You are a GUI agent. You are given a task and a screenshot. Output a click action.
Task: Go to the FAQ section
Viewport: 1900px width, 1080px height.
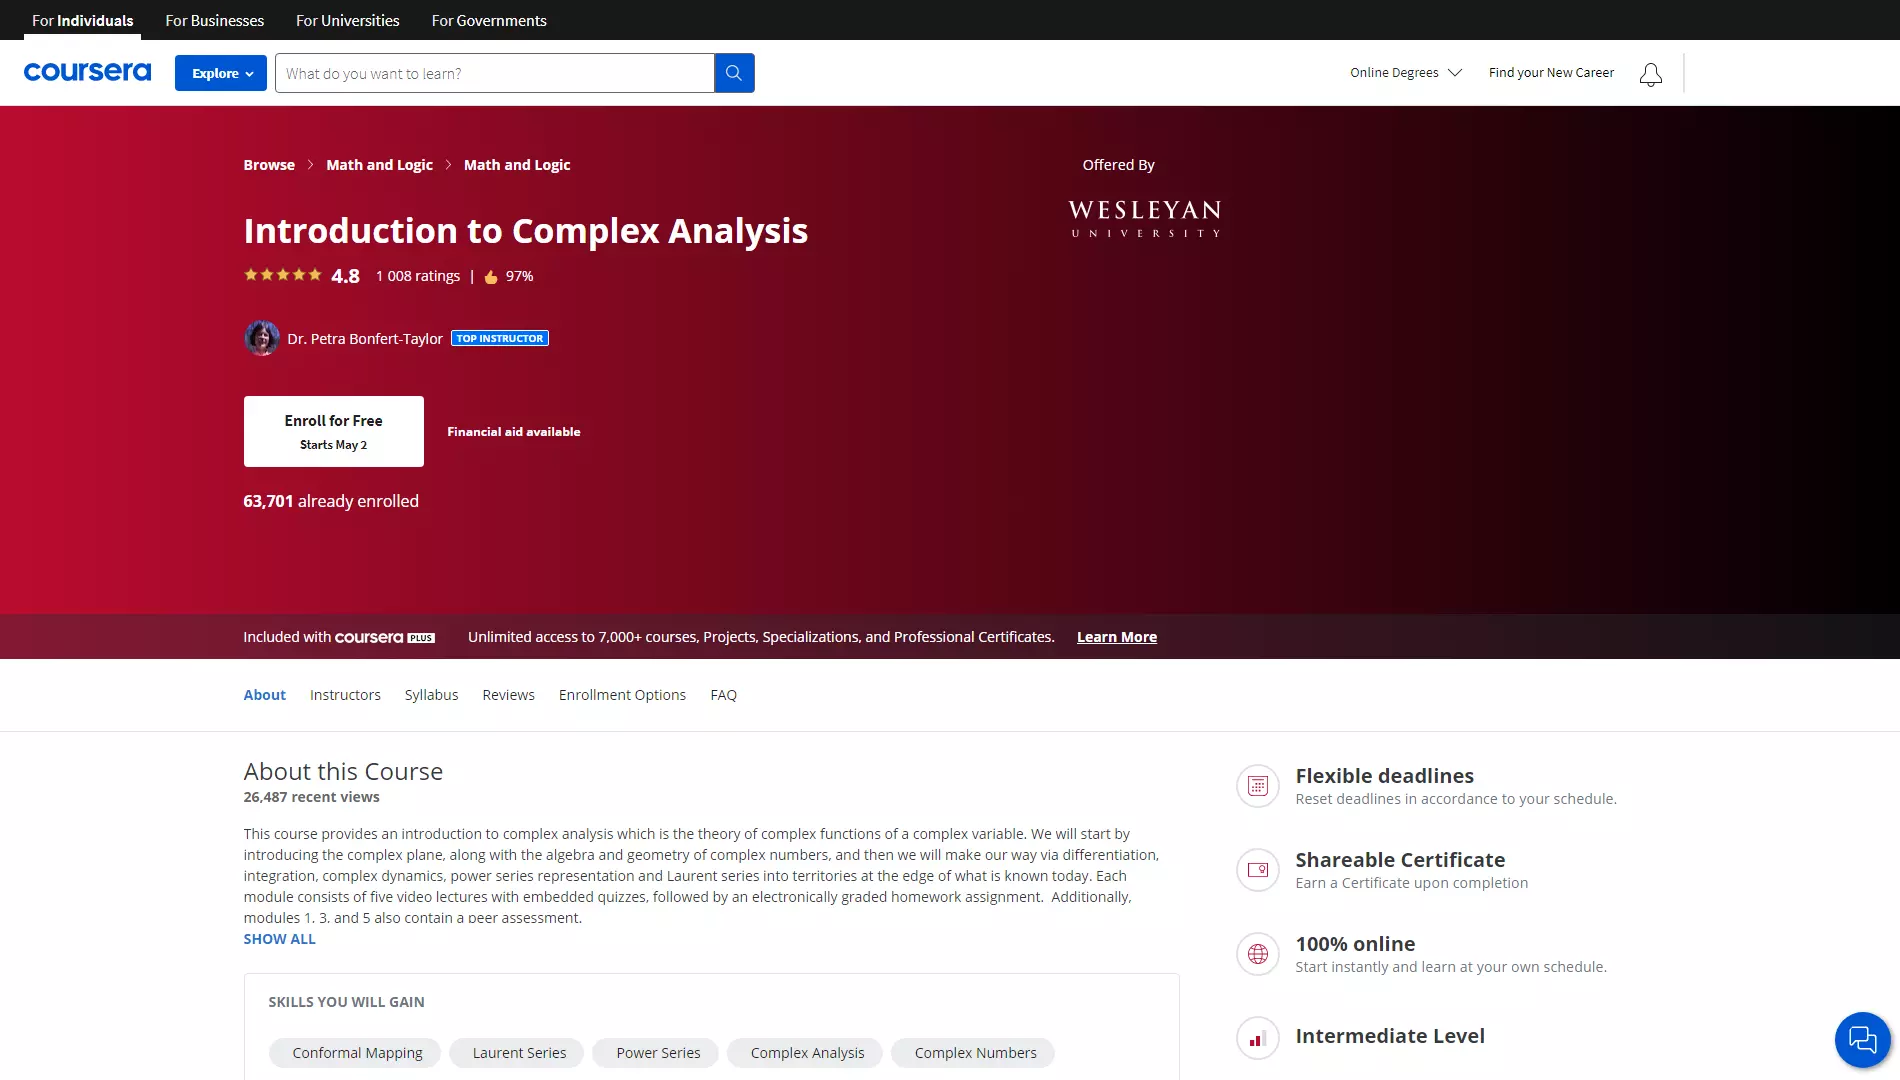click(x=723, y=695)
